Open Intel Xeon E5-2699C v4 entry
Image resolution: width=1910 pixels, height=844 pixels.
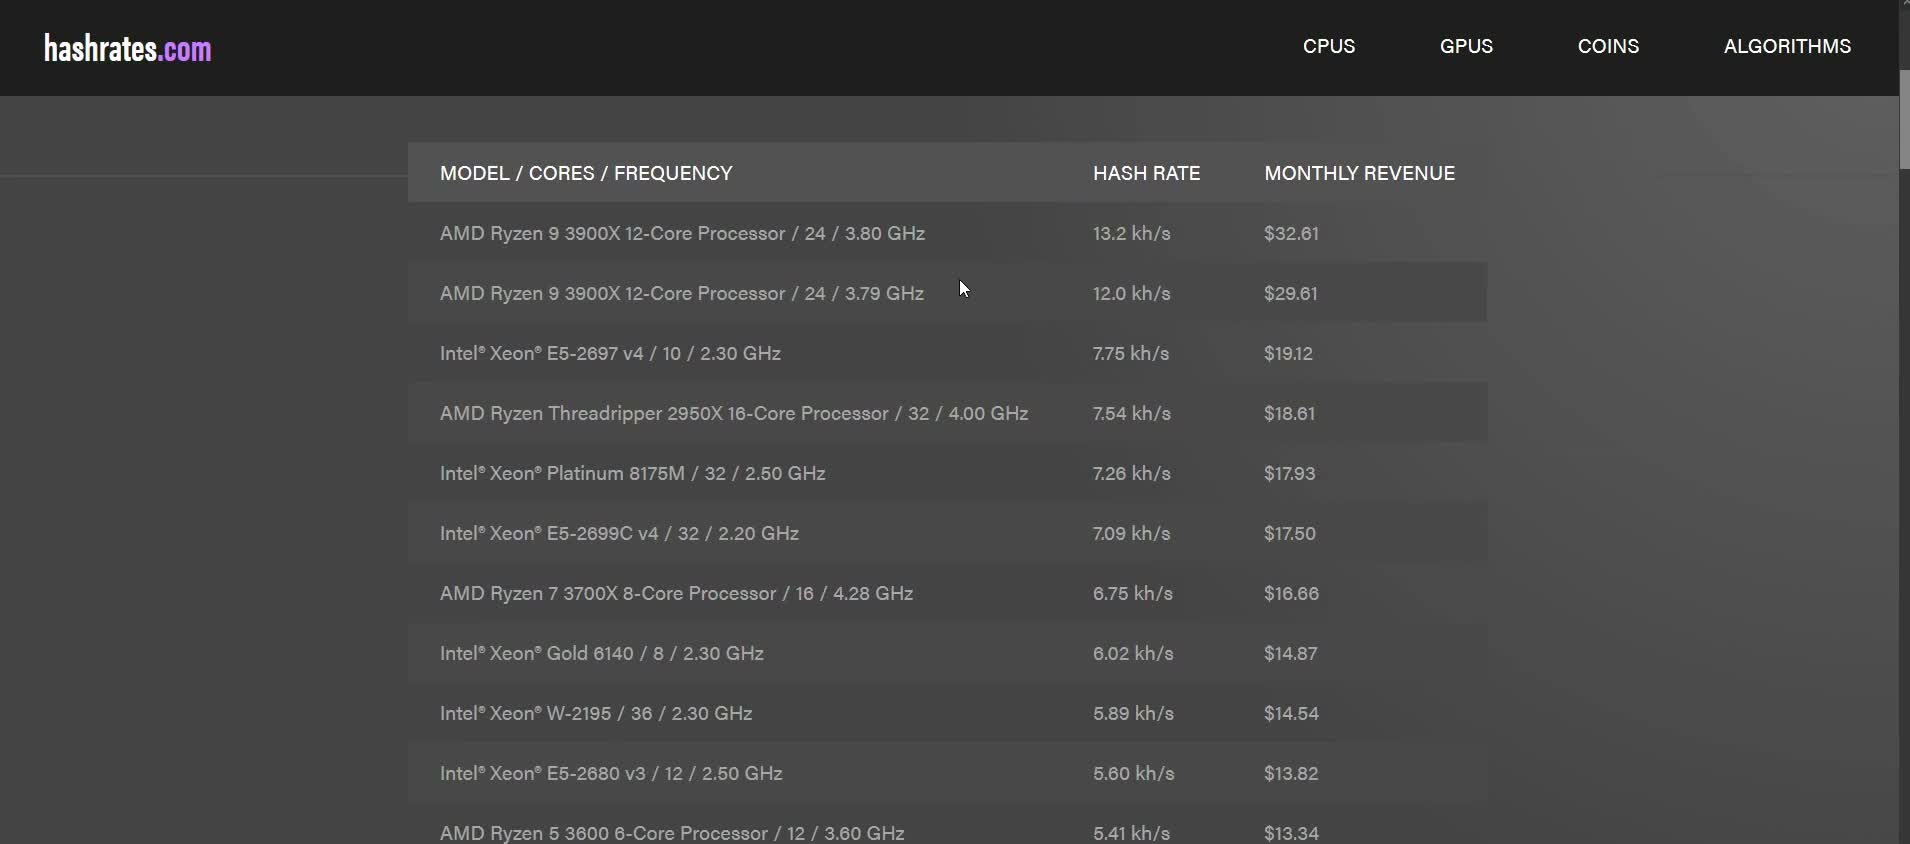(x=619, y=533)
